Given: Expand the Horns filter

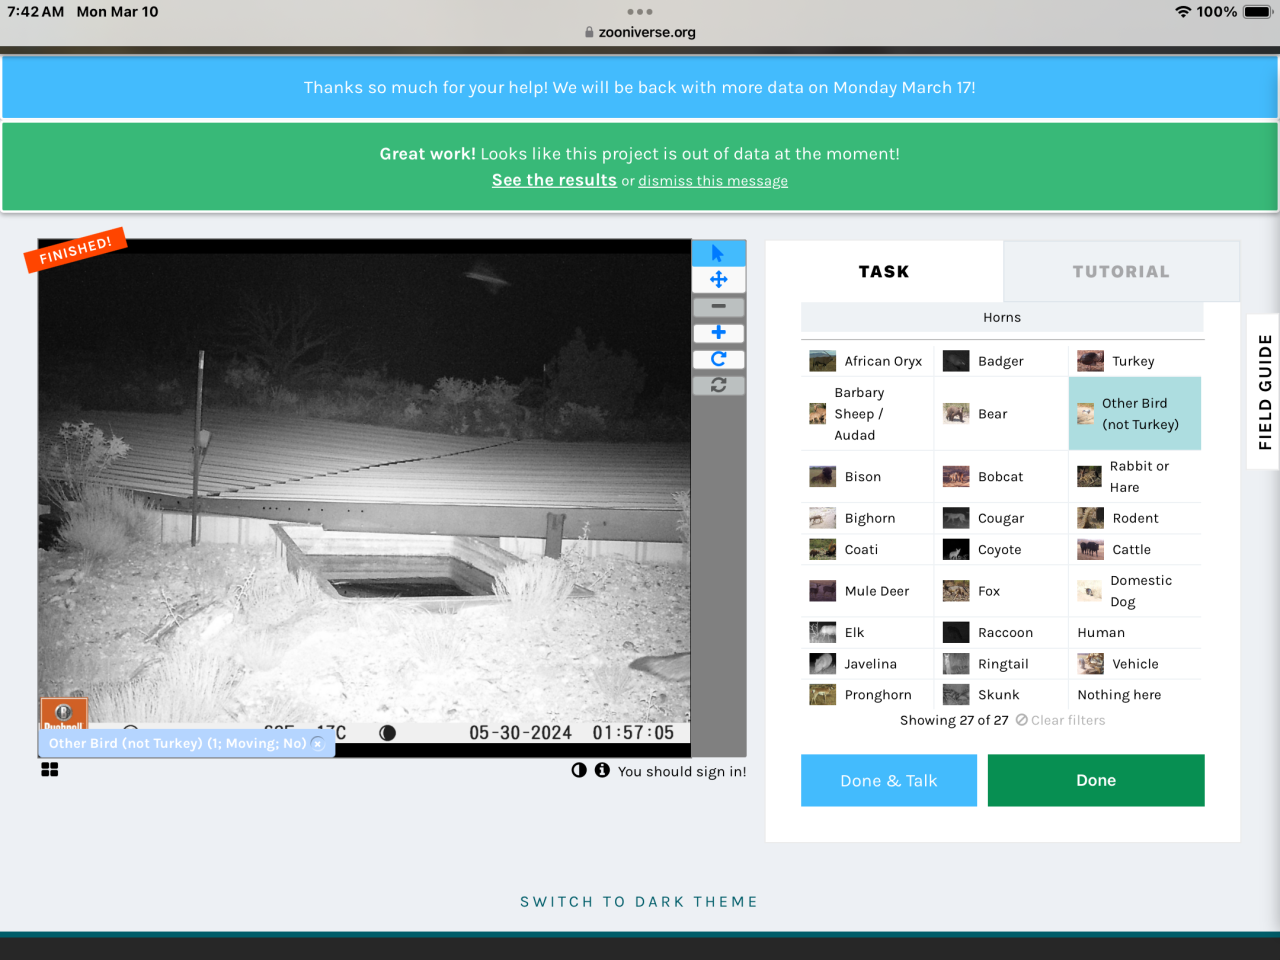Looking at the screenshot, I should tap(1002, 318).
